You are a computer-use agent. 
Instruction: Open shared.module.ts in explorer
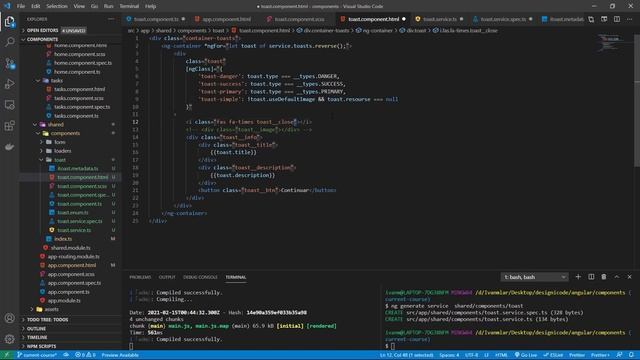71,248
